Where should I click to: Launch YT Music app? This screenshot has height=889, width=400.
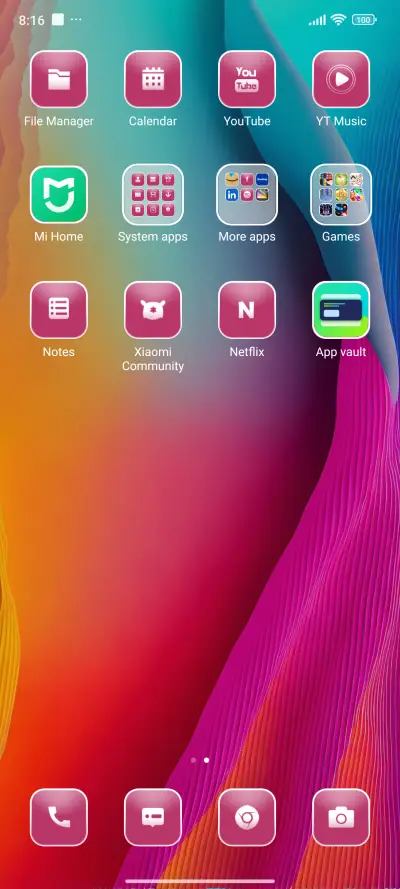pos(341,79)
